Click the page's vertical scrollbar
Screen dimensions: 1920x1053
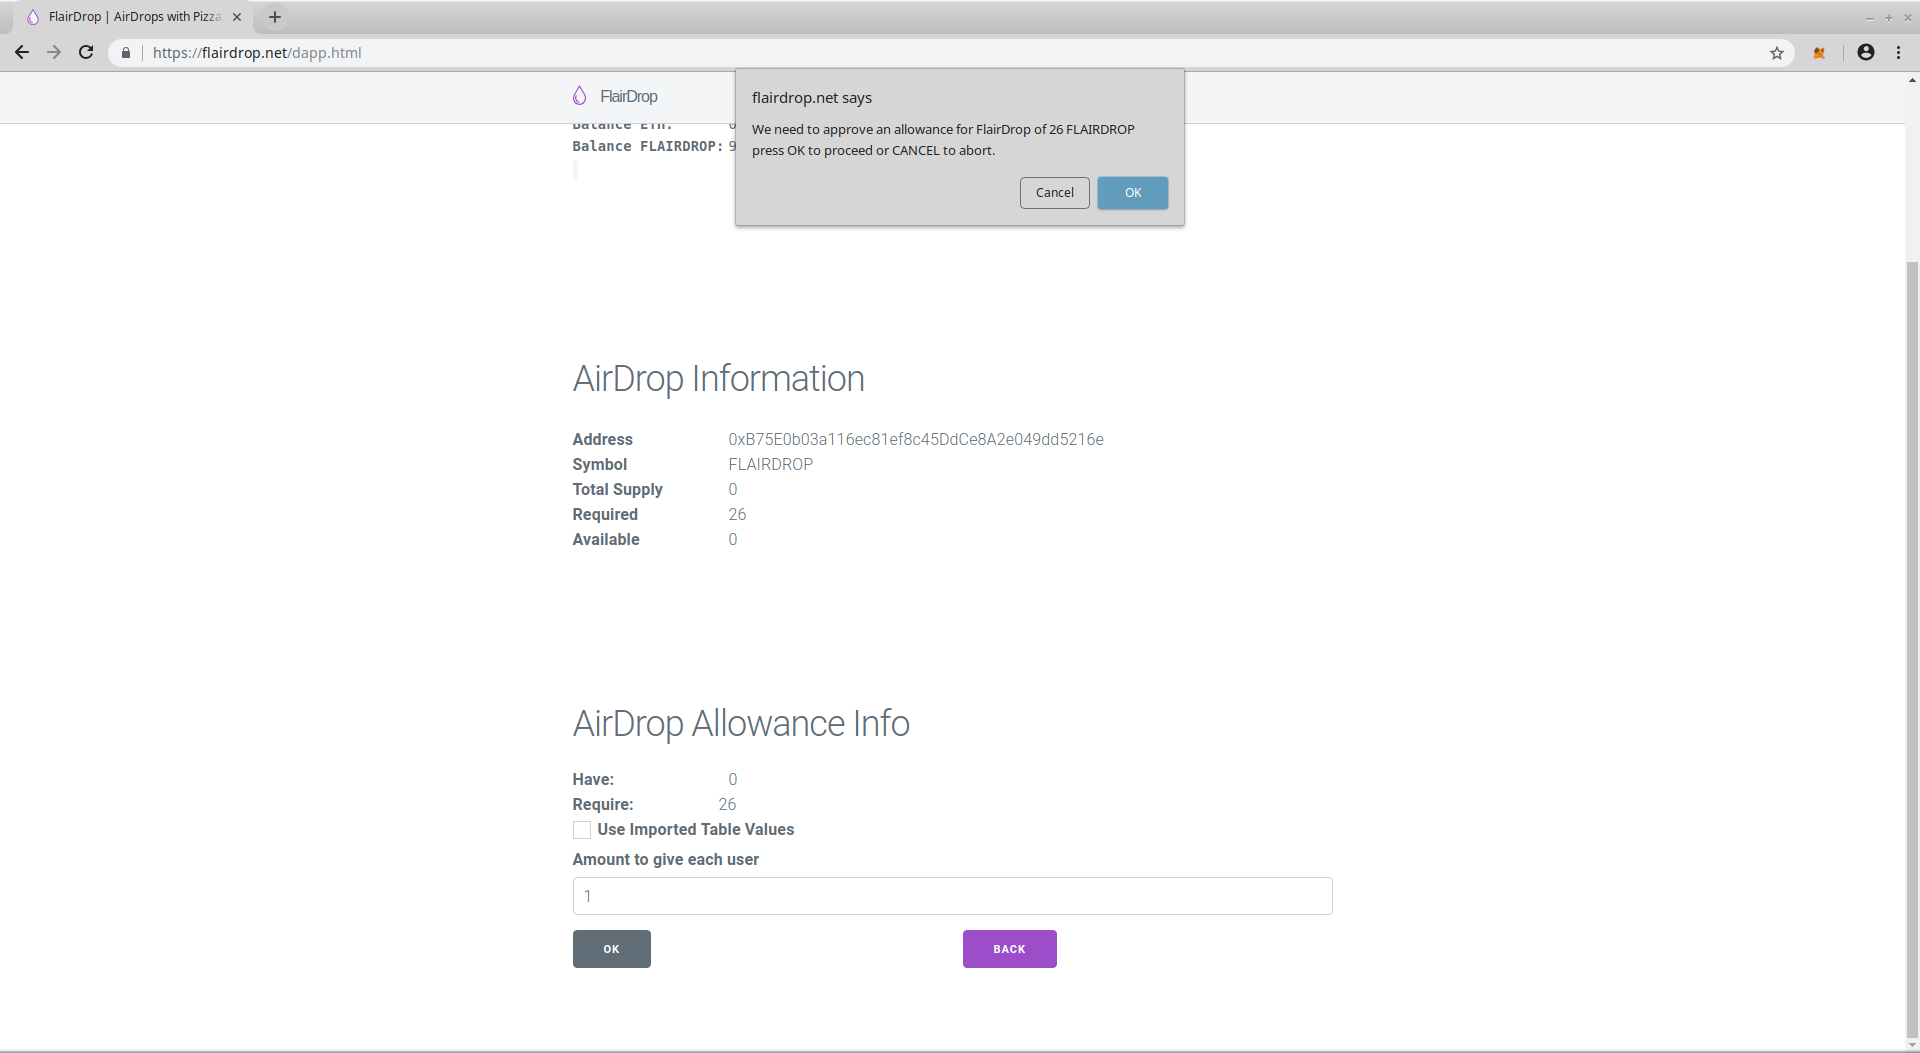click(x=1912, y=650)
